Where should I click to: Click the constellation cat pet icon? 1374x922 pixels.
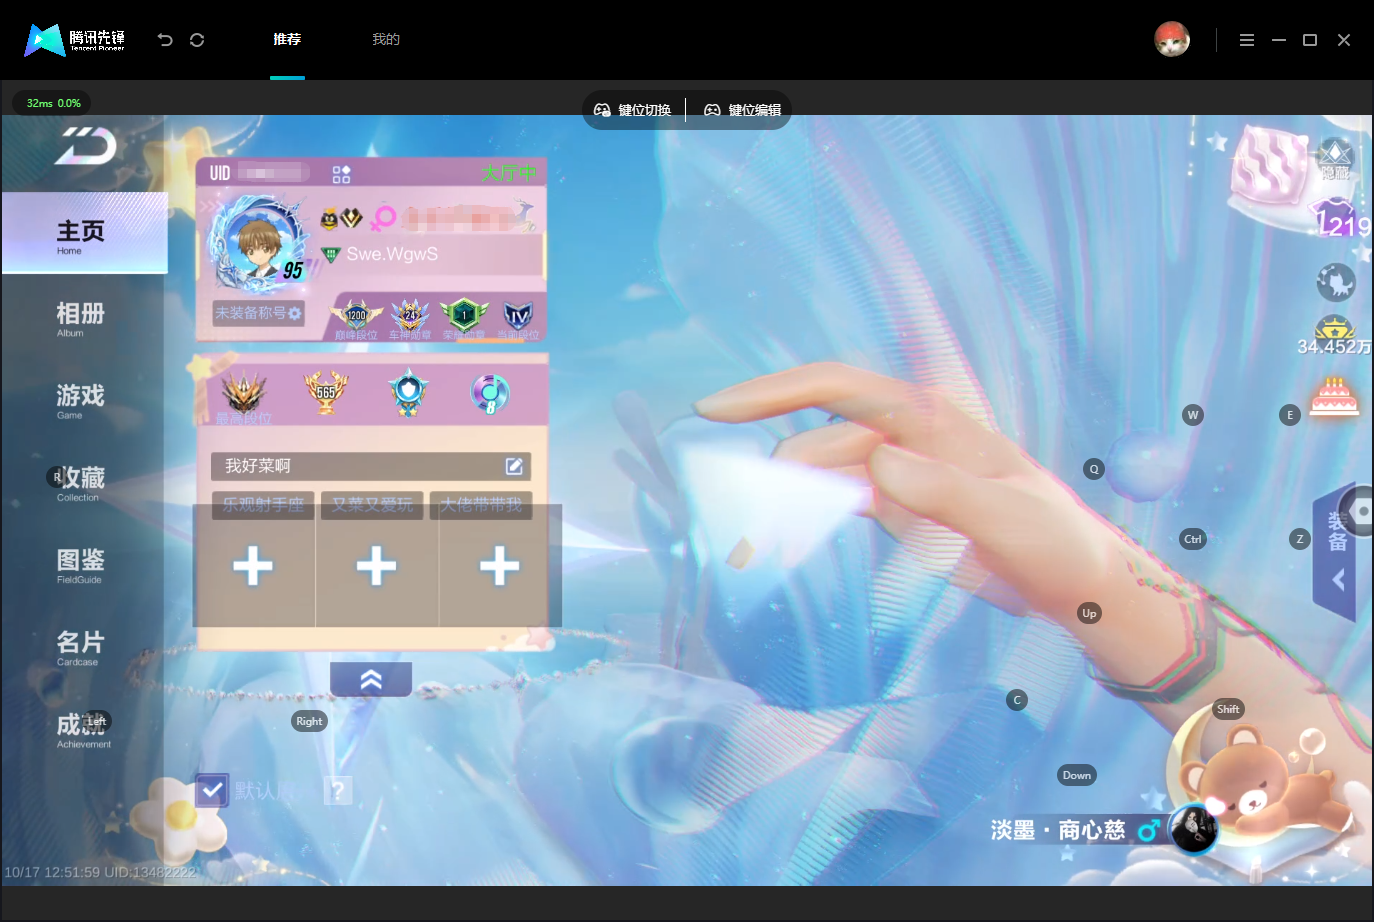(1336, 283)
